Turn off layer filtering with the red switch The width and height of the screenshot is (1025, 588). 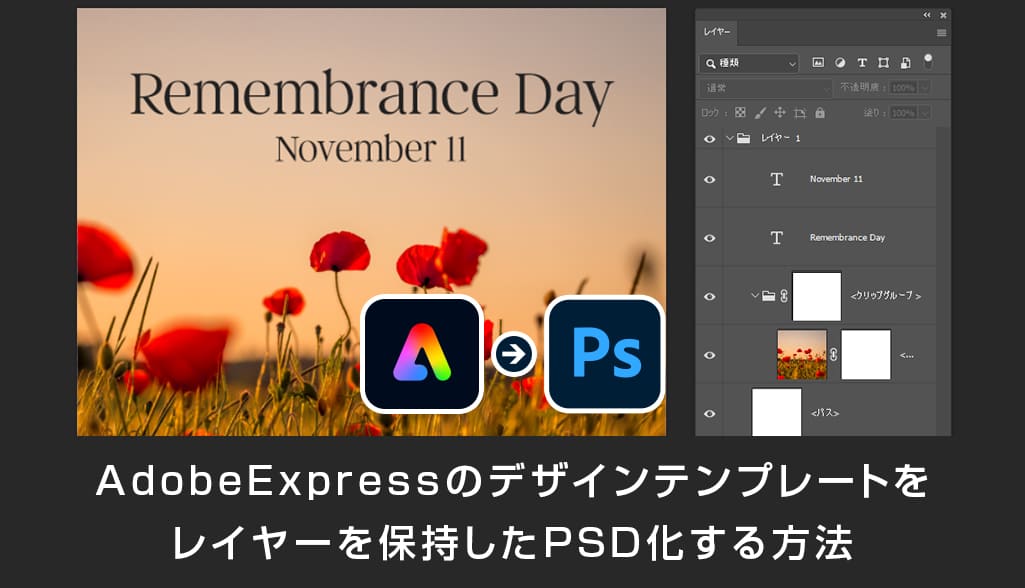(928, 60)
